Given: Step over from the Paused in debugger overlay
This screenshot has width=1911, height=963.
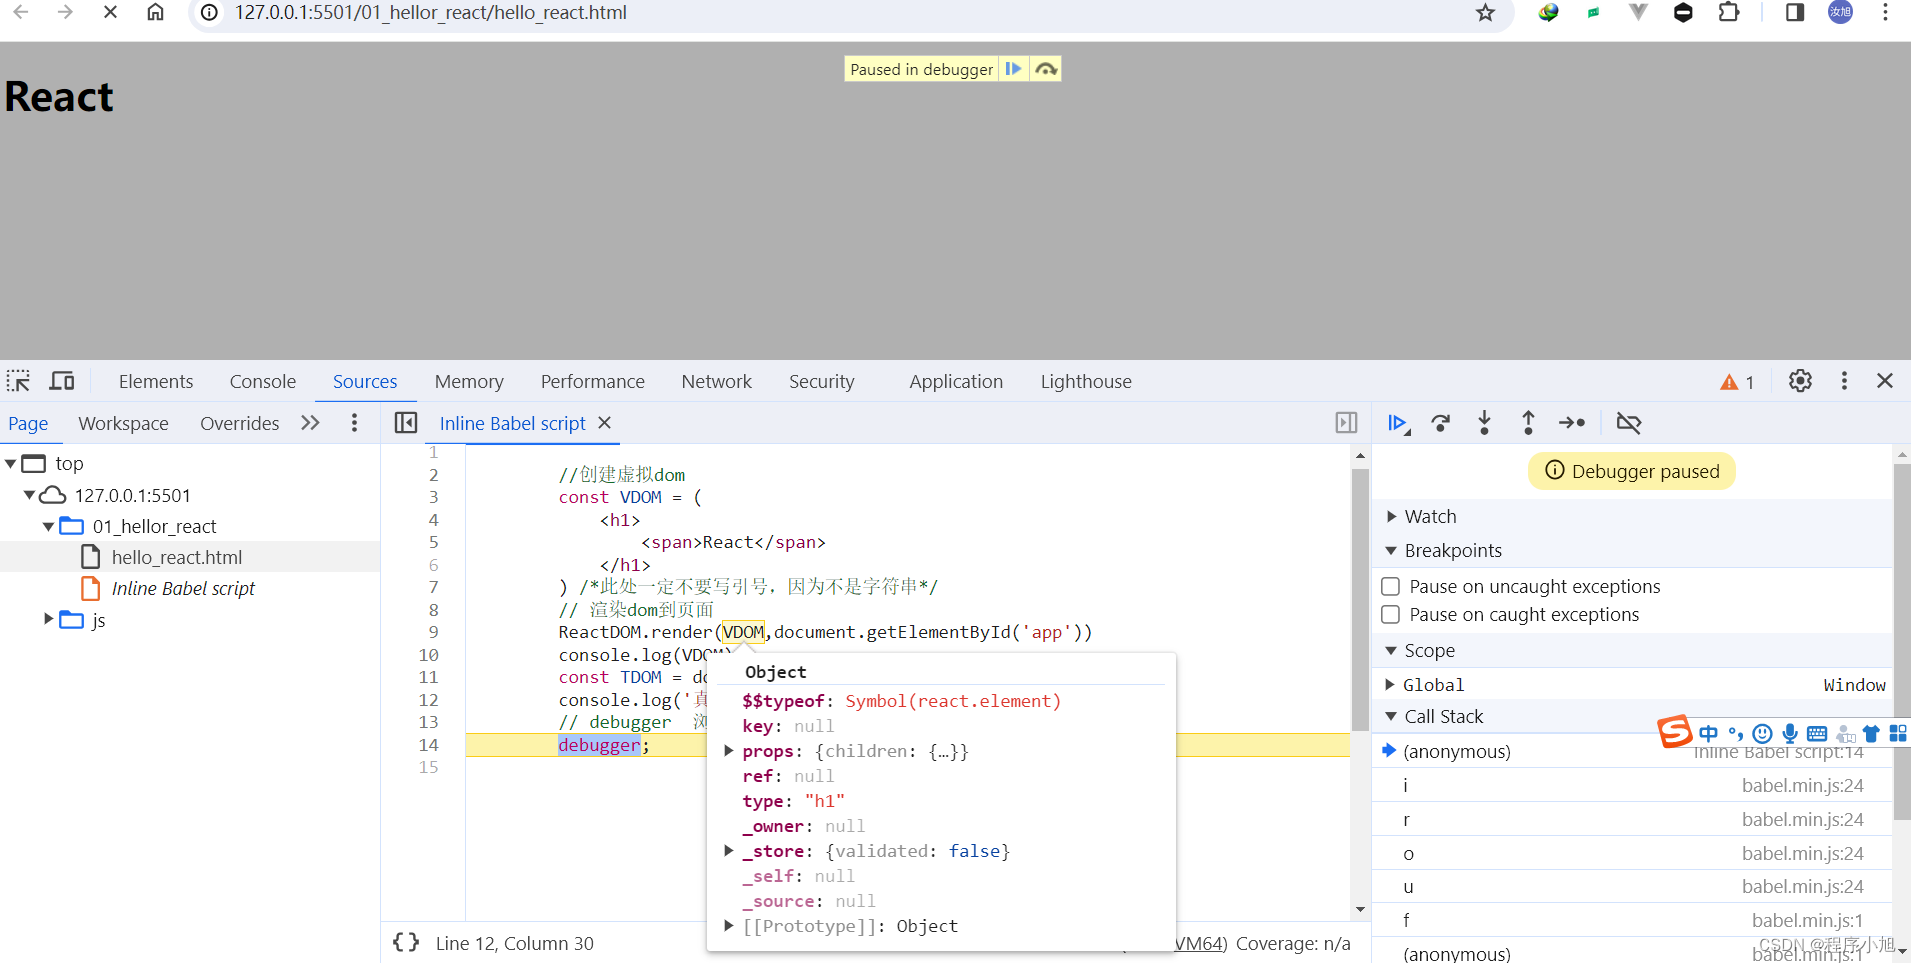Looking at the screenshot, I should pyautogui.click(x=1045, y=69).
